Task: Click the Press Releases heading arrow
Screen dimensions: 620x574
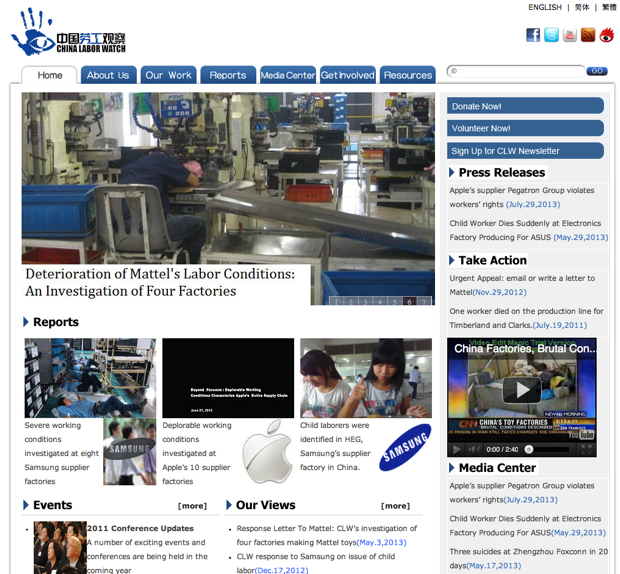Action: point(452,172)
